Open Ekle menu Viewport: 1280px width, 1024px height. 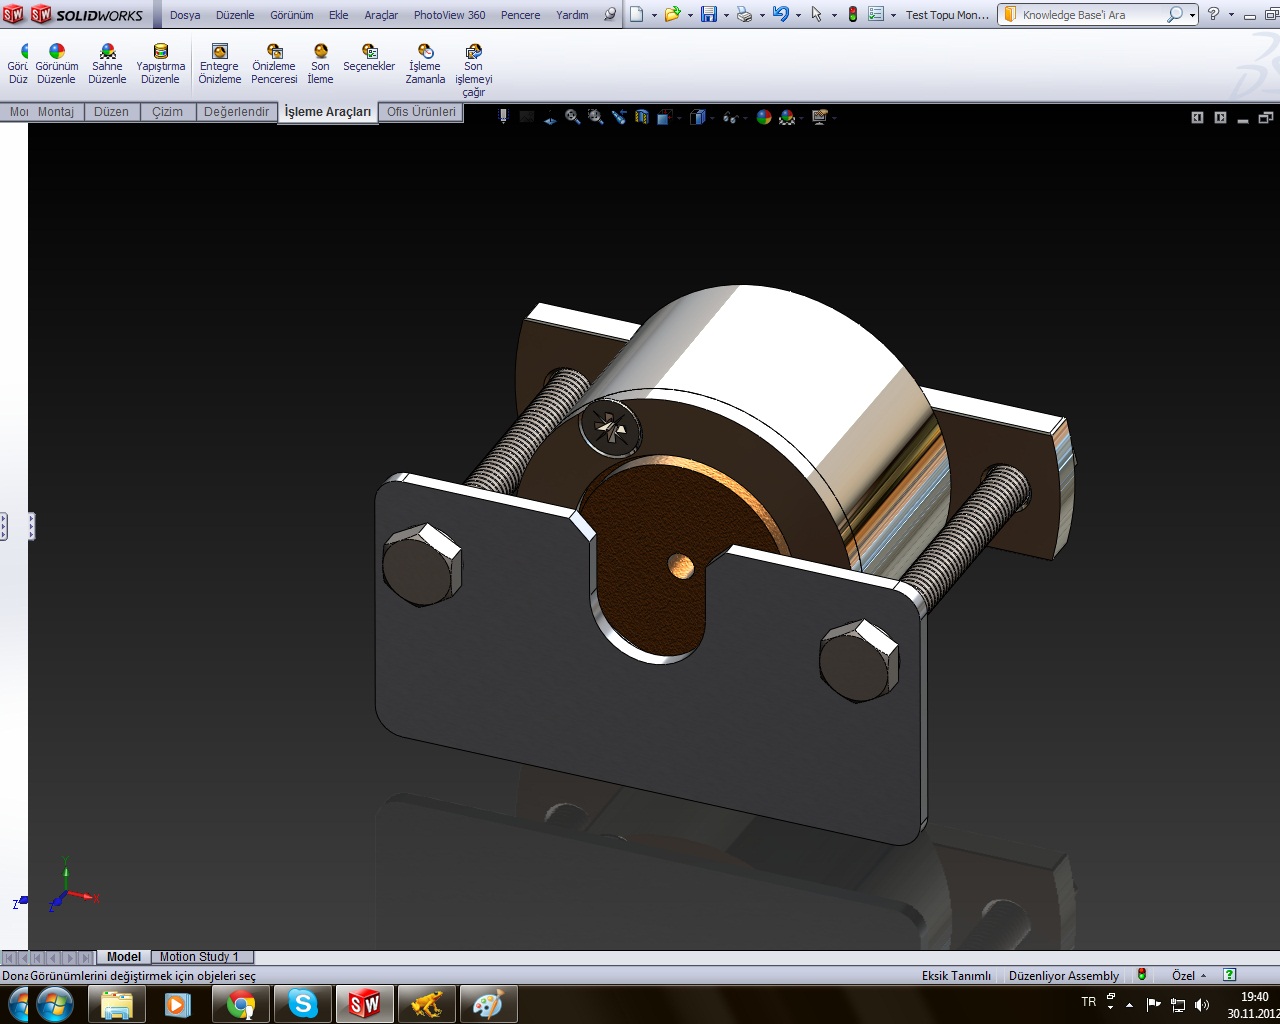coord(339,15)
